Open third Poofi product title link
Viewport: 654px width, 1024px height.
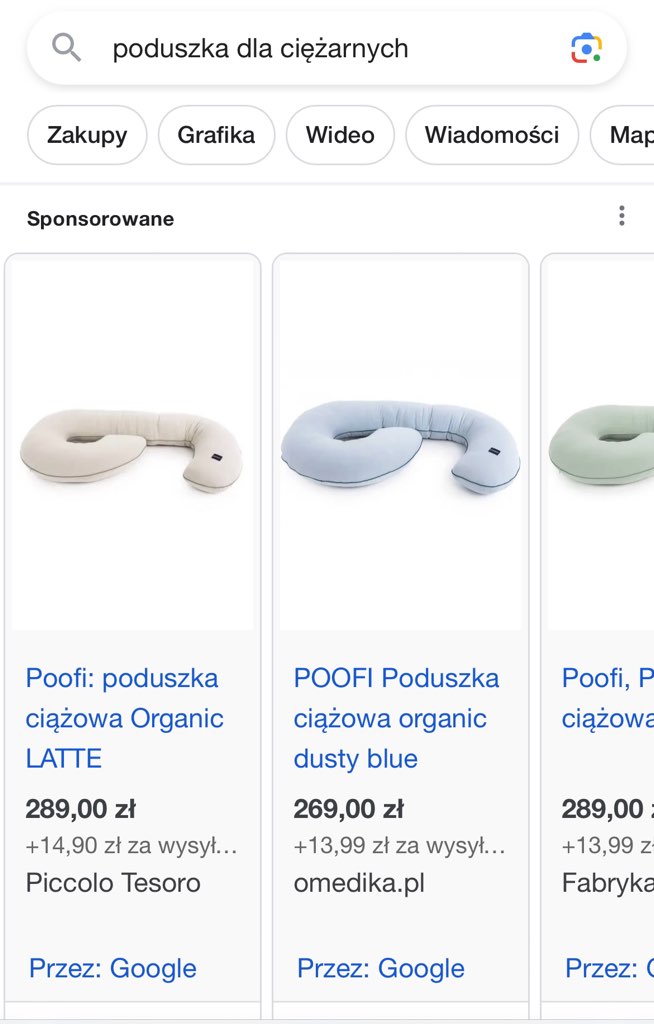(x=607, y=698)
